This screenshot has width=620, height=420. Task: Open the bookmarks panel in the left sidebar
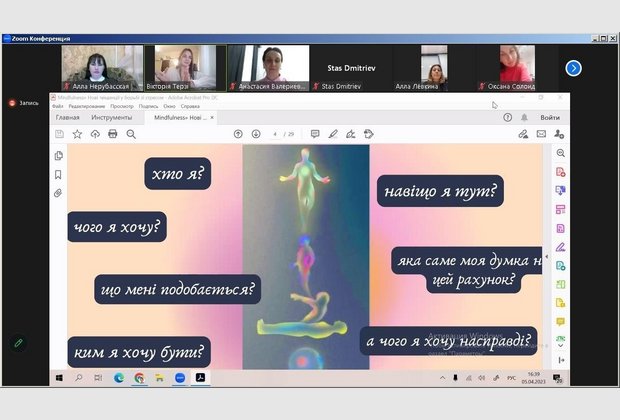point(58,174)
